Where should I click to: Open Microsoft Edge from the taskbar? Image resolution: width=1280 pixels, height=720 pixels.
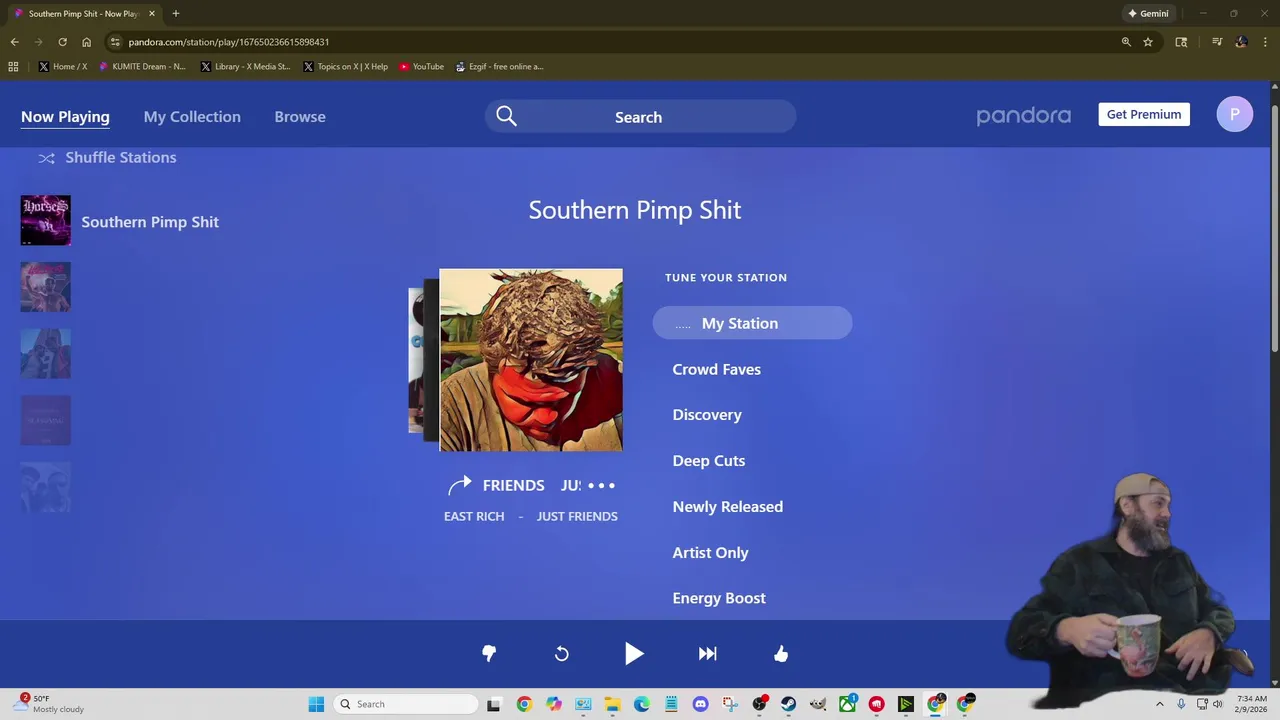point(641,704)
